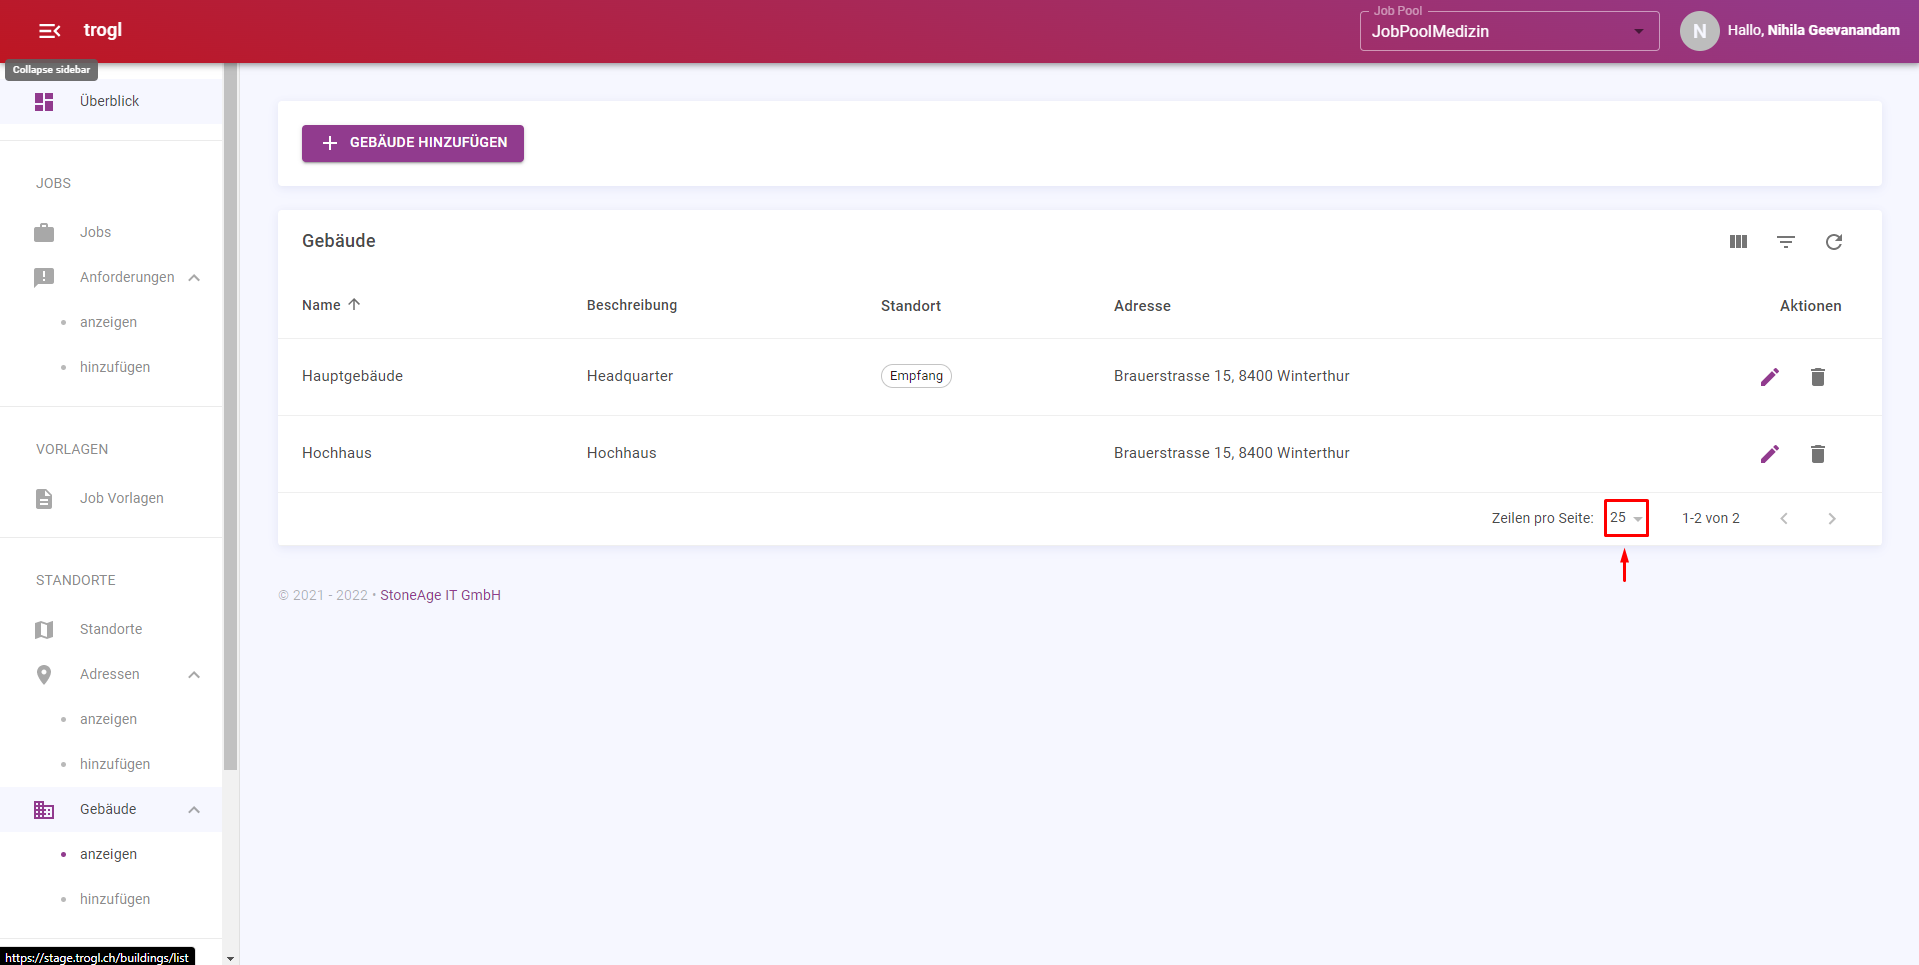Open the Job Pool dropdown JobPoolMedizin
The width and height of the screenshot is (1919, 965).
(1510, 31)
